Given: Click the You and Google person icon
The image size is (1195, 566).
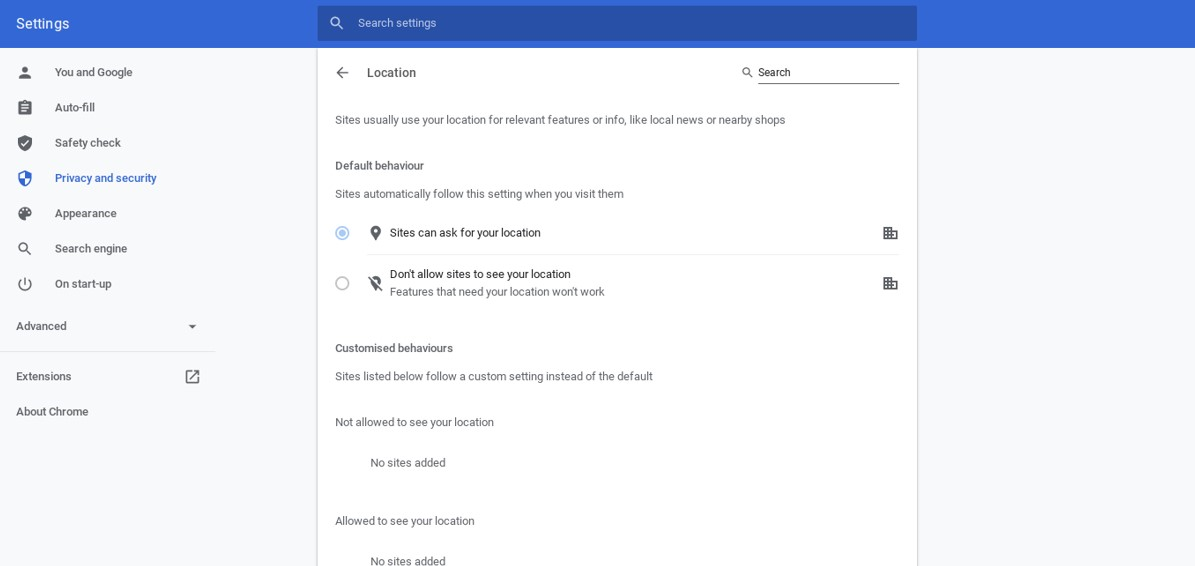Looking at the screenshot, I should [25, 72].
